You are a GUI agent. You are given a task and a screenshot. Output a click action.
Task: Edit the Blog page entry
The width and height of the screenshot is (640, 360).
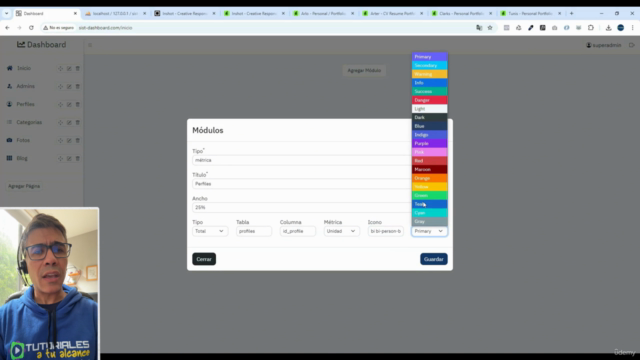[69, 158]
